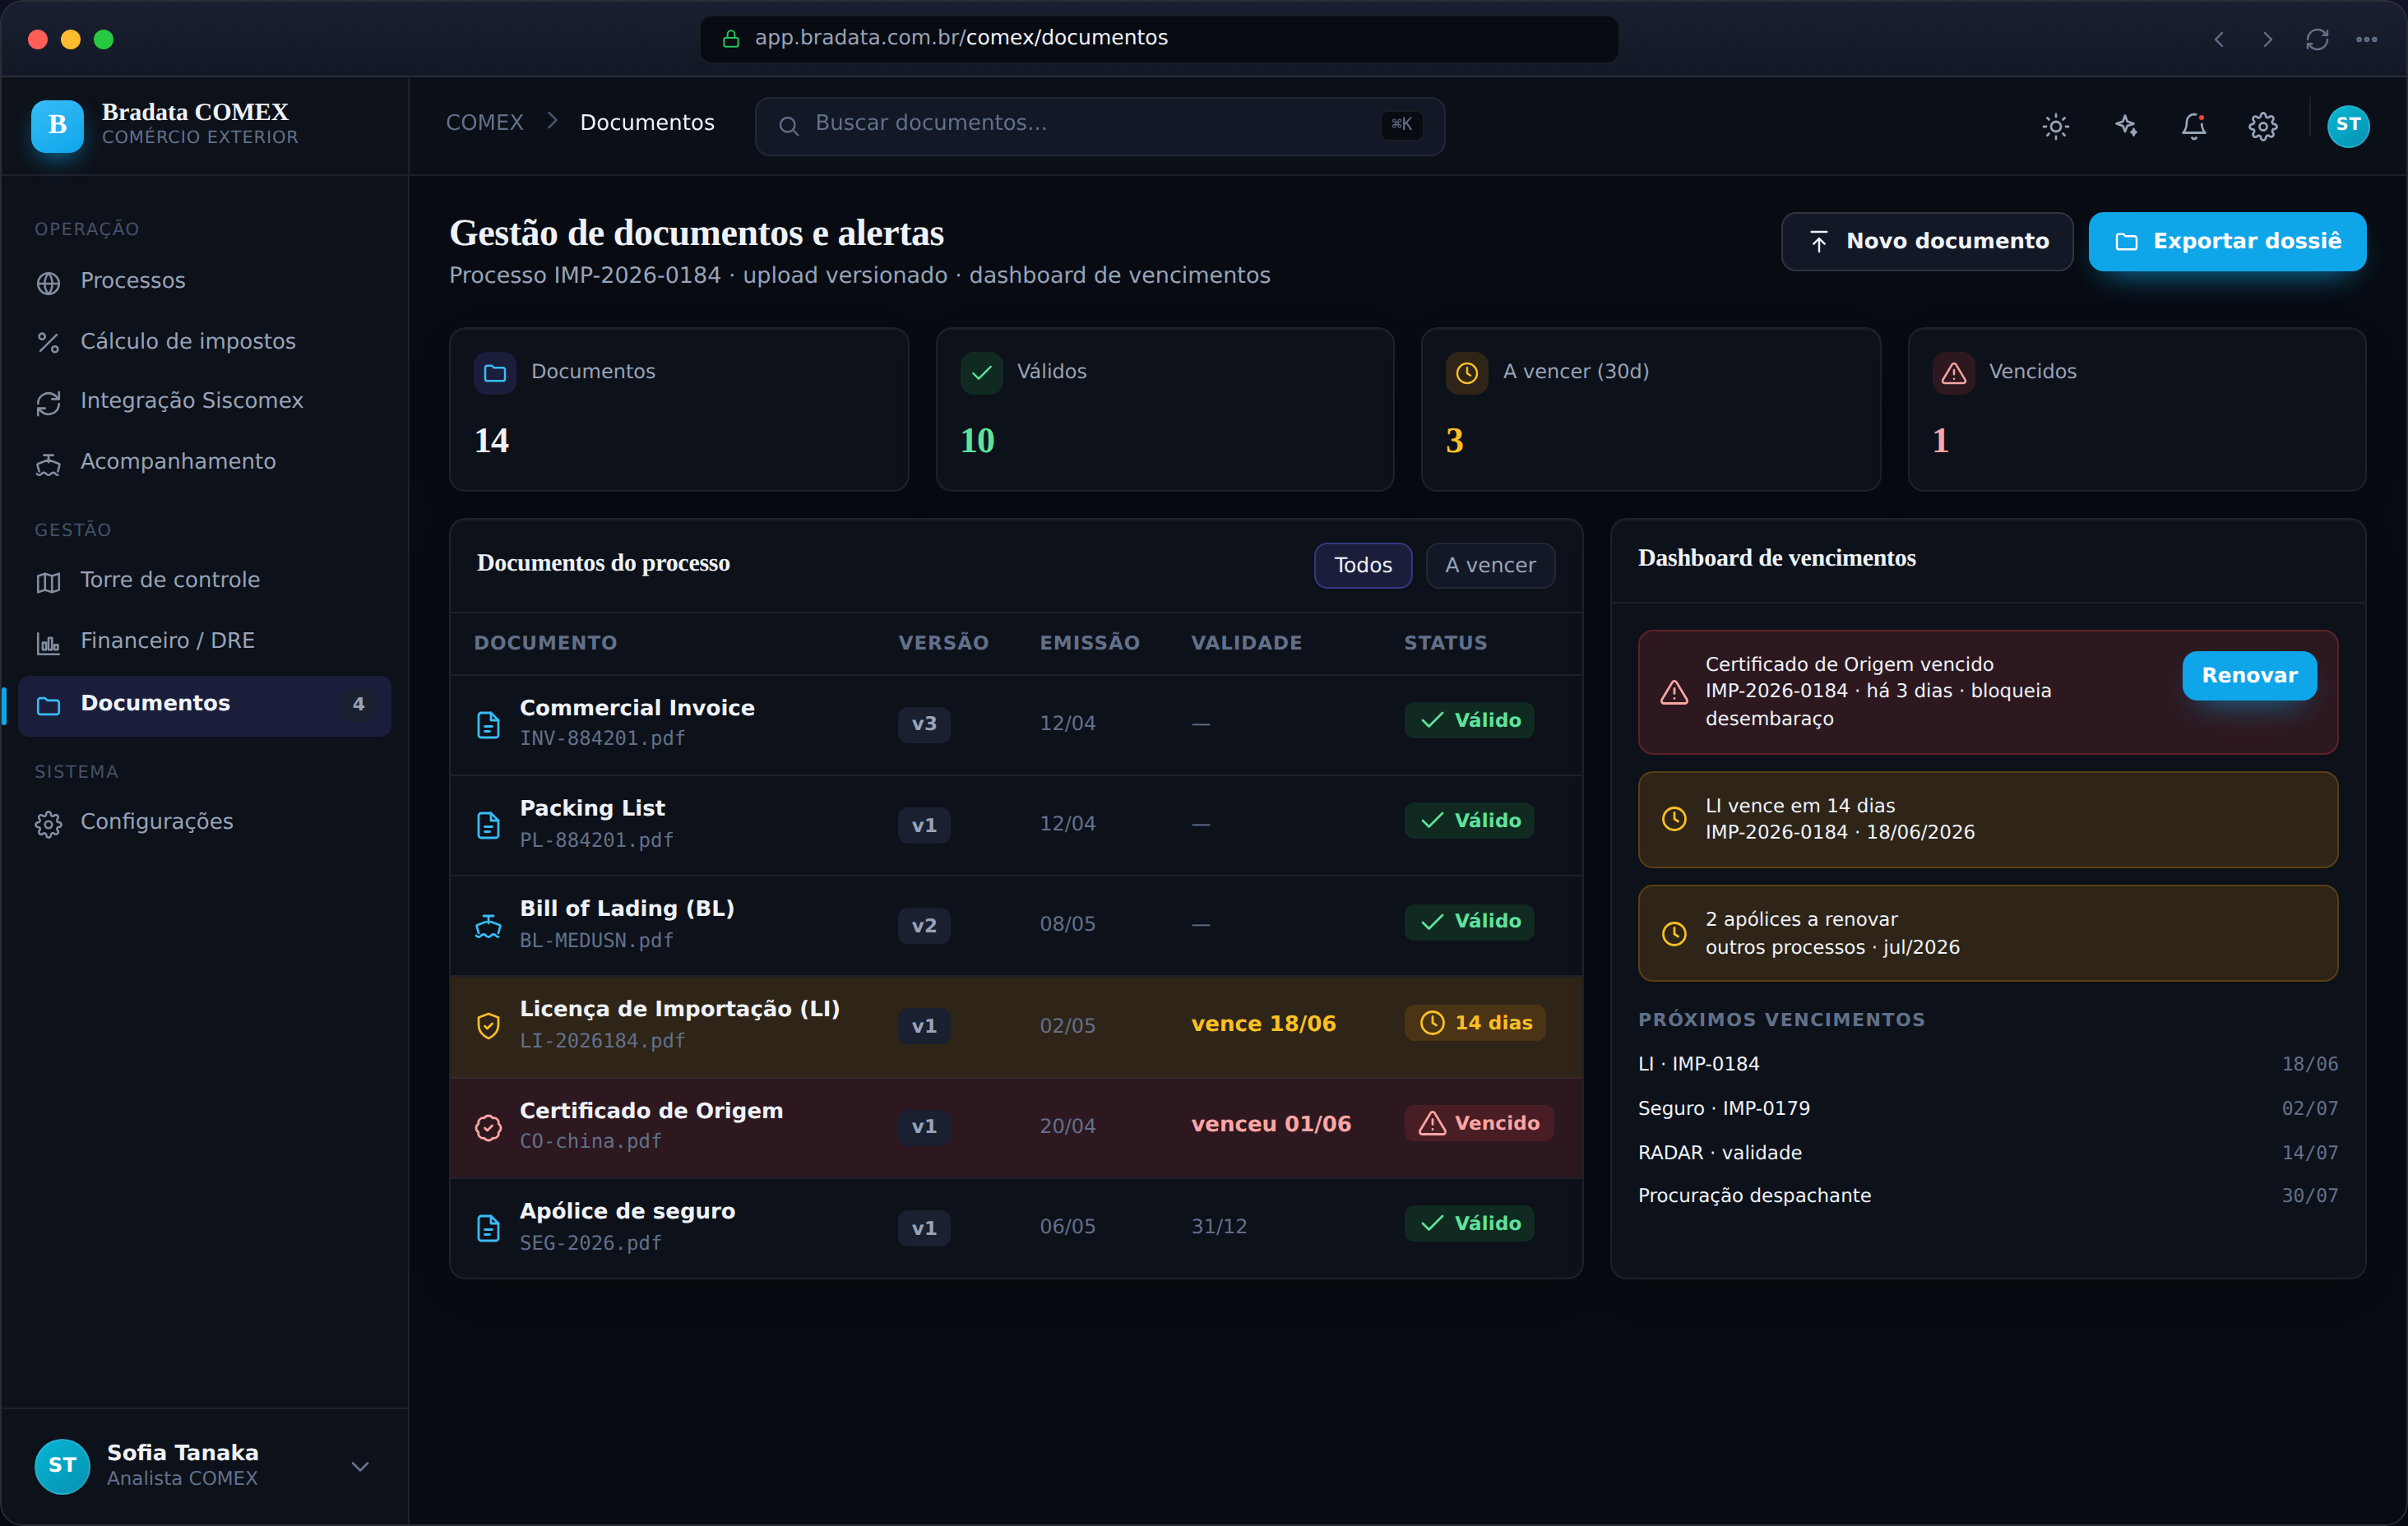
Task: Open the browser more options ellipsis
Action: (x=2366, y=39)
